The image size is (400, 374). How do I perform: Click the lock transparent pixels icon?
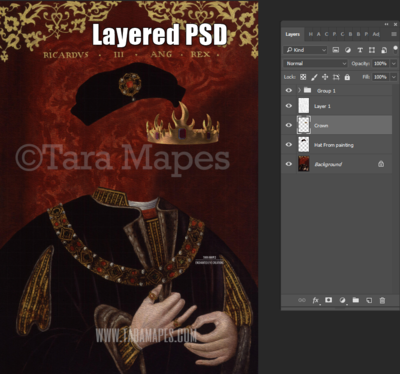pyautogui.click(x=303, y=77)
